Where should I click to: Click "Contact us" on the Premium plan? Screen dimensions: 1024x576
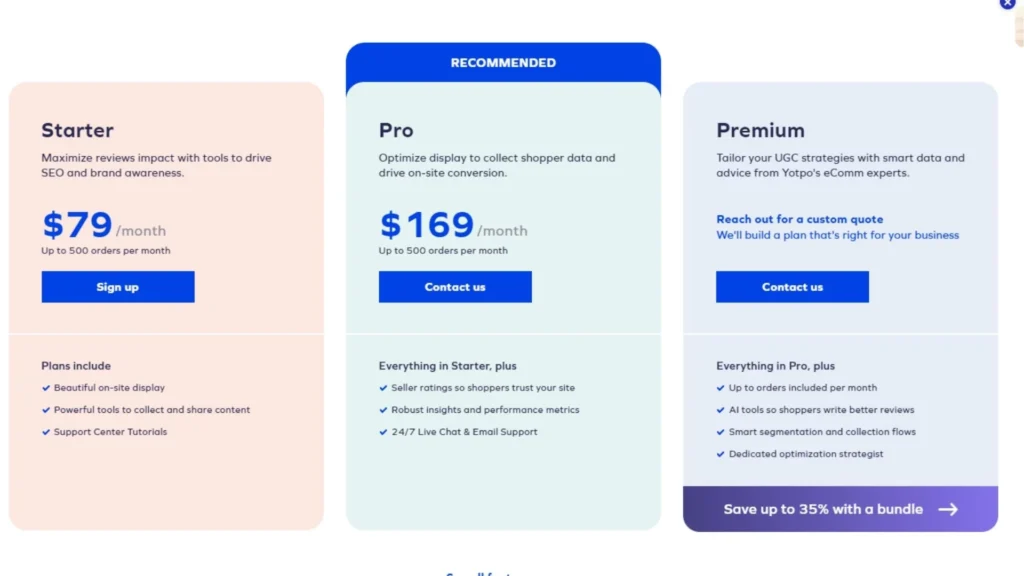coord(792,287)
